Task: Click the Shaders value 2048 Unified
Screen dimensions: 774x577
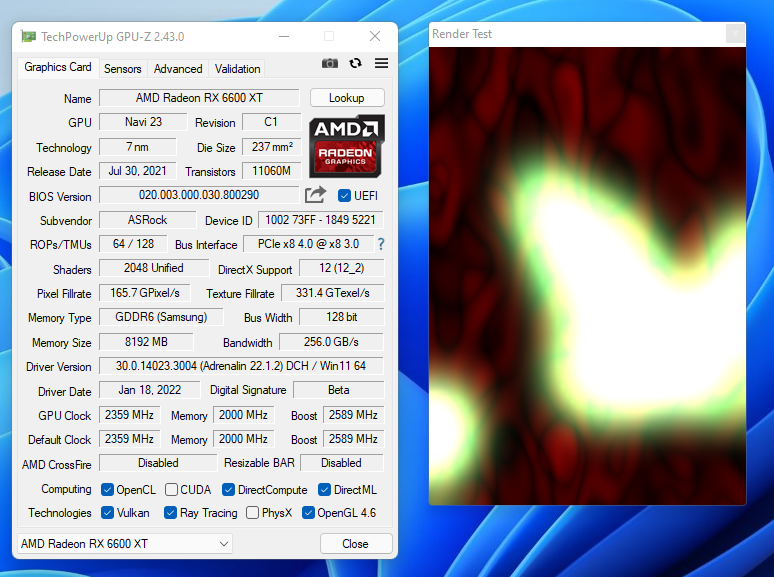Action: pyautogui.click(x=154, y=268)
